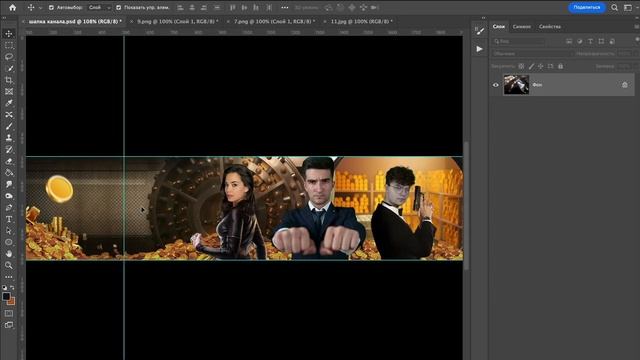This screenshot has height=360, width=640.
Task: Go to the Home screen
Action: [13, 7]
